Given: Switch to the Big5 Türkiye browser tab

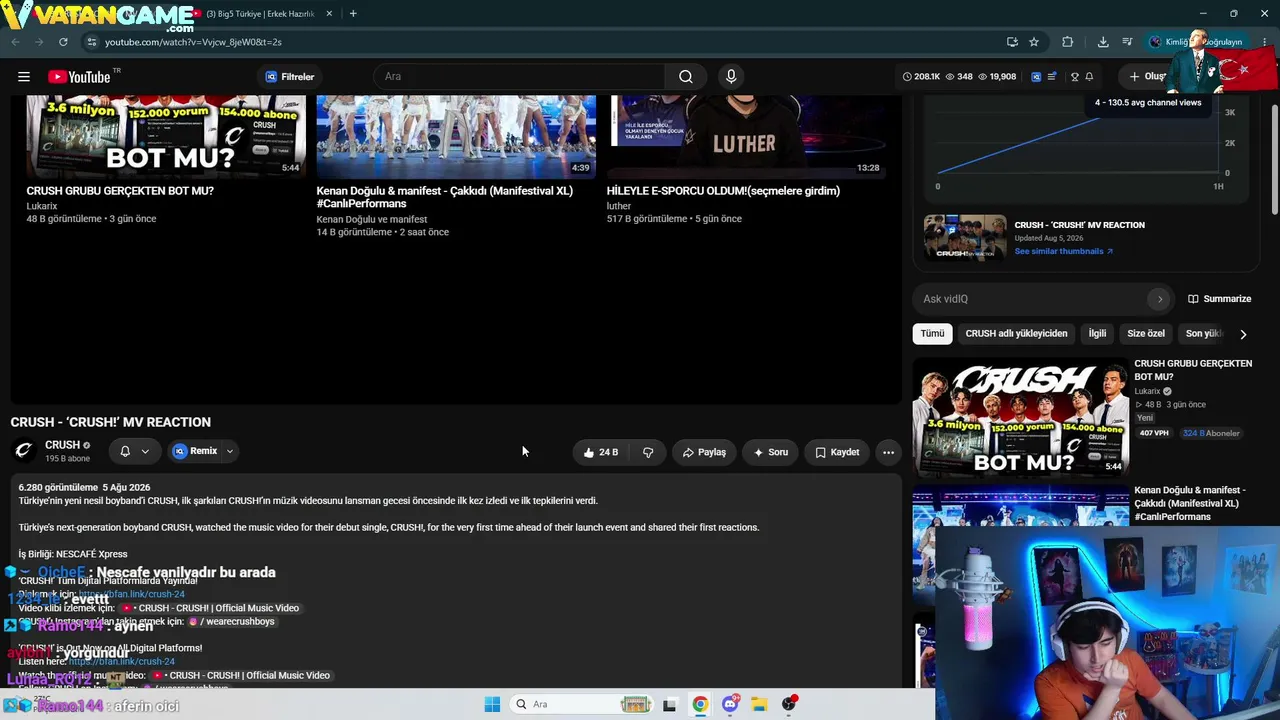Looking at the screenshot, I should [x=260, y=14].
